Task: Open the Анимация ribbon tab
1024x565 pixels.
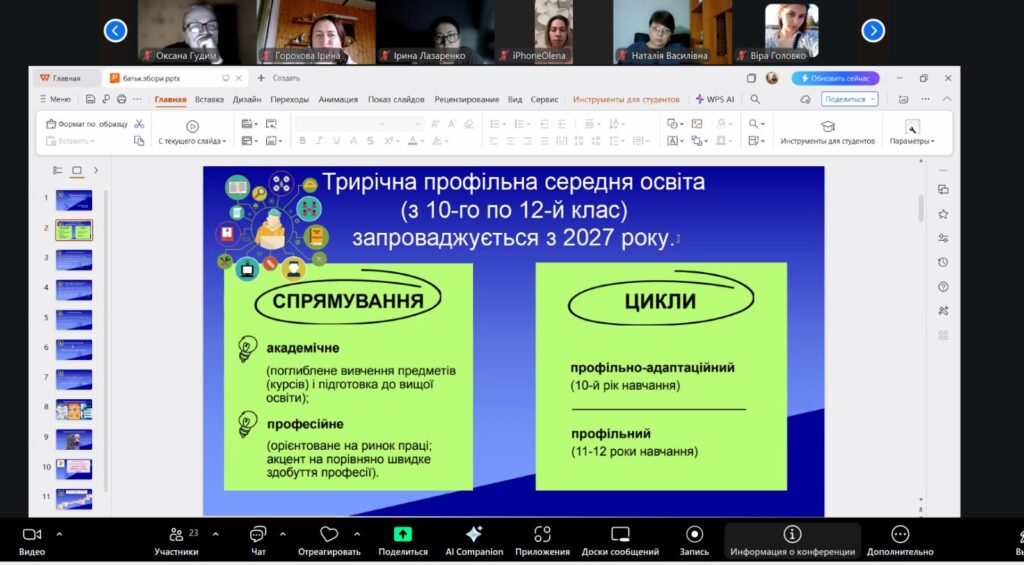Action: pos(338,99)
